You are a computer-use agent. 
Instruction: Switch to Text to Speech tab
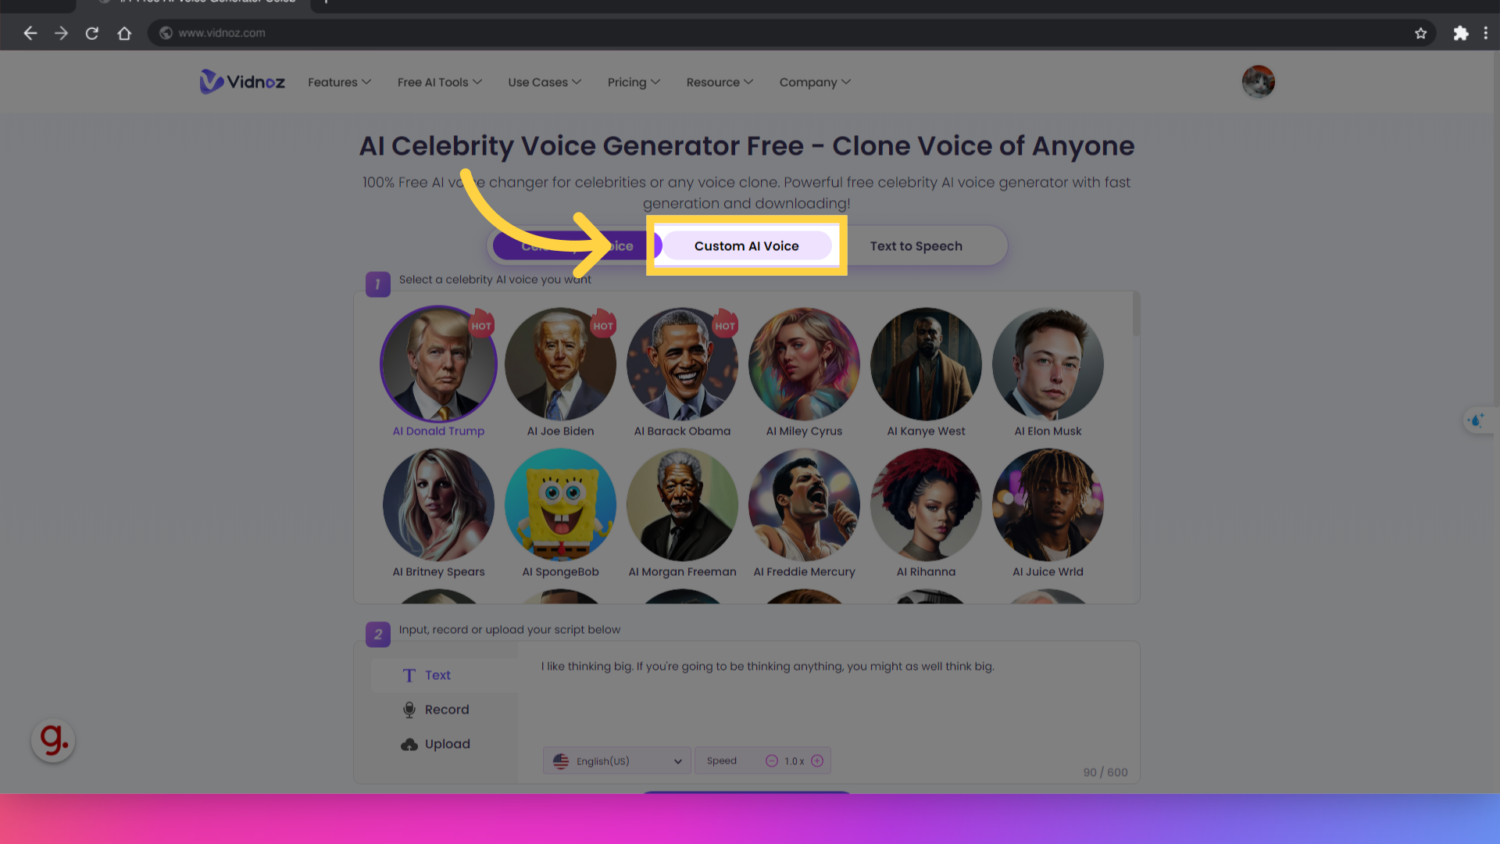(x=916, y=246)
